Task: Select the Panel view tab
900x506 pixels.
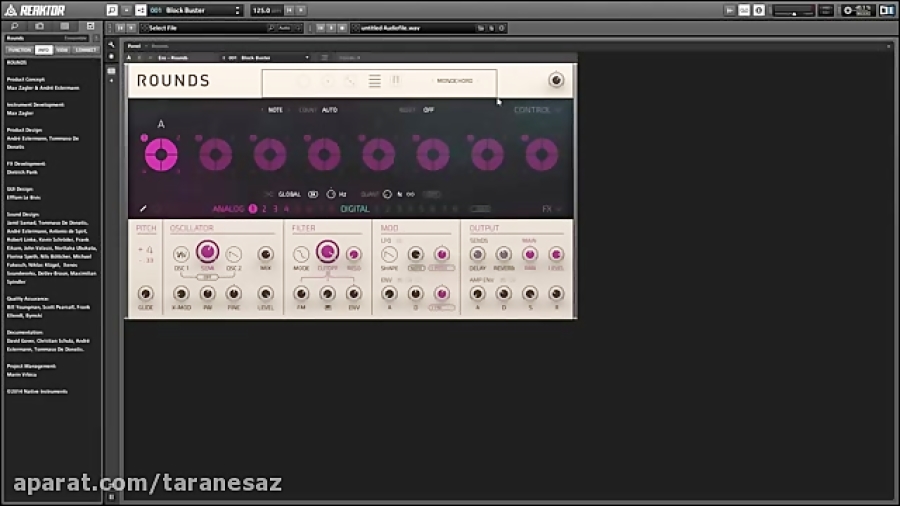Action: 134,46
